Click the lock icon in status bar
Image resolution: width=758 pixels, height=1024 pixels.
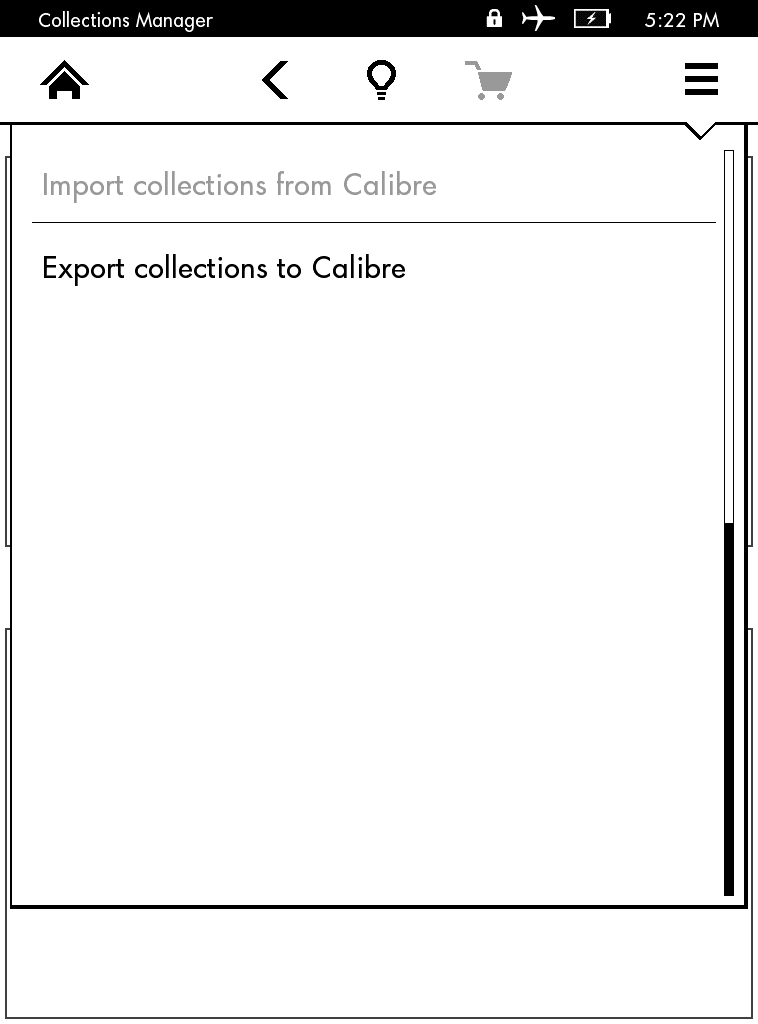(x=494, y=18)
